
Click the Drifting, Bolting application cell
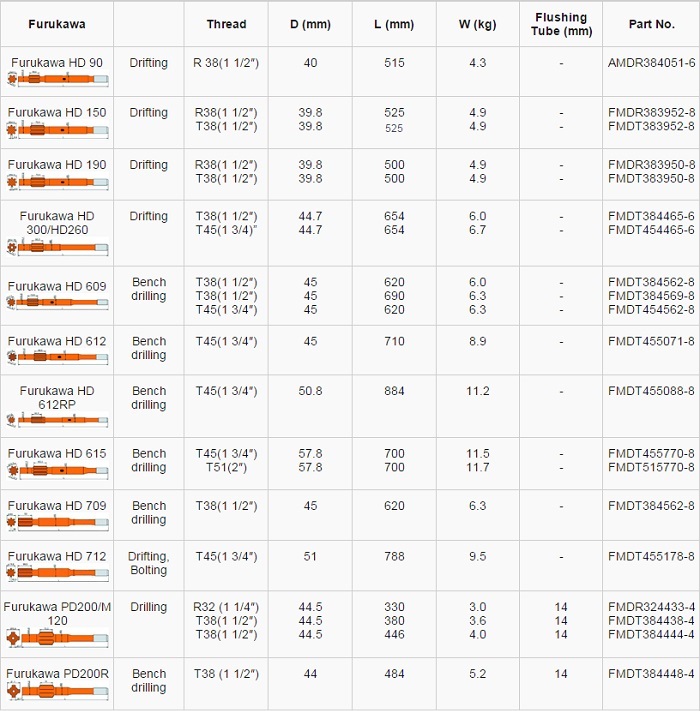(149, 563)
